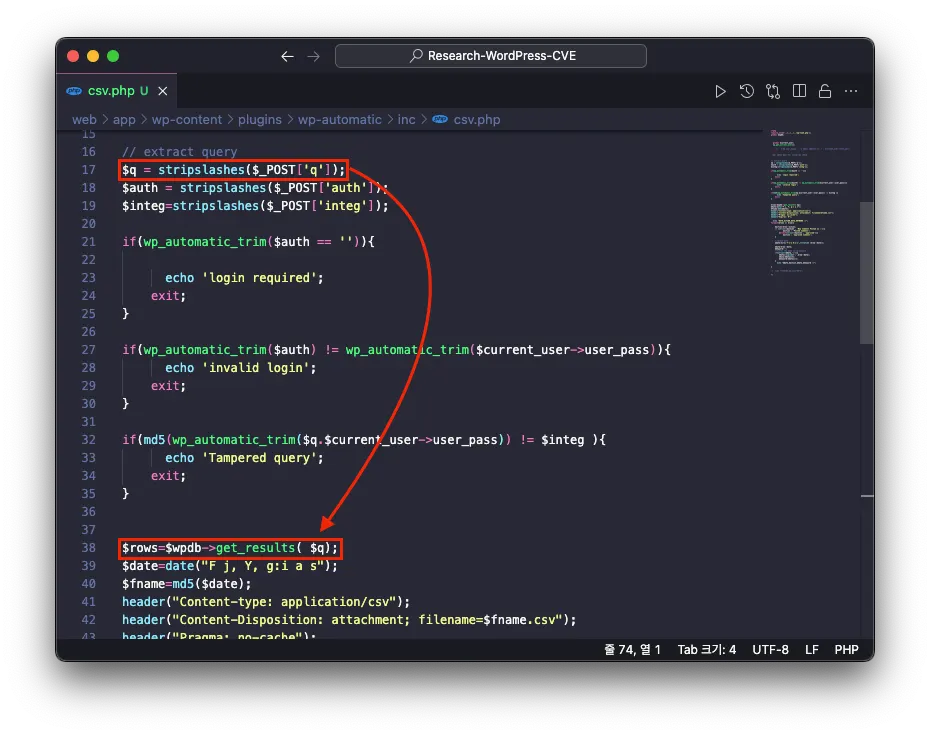
Task: Split the editor to the right
Action: tap(799, 91)
